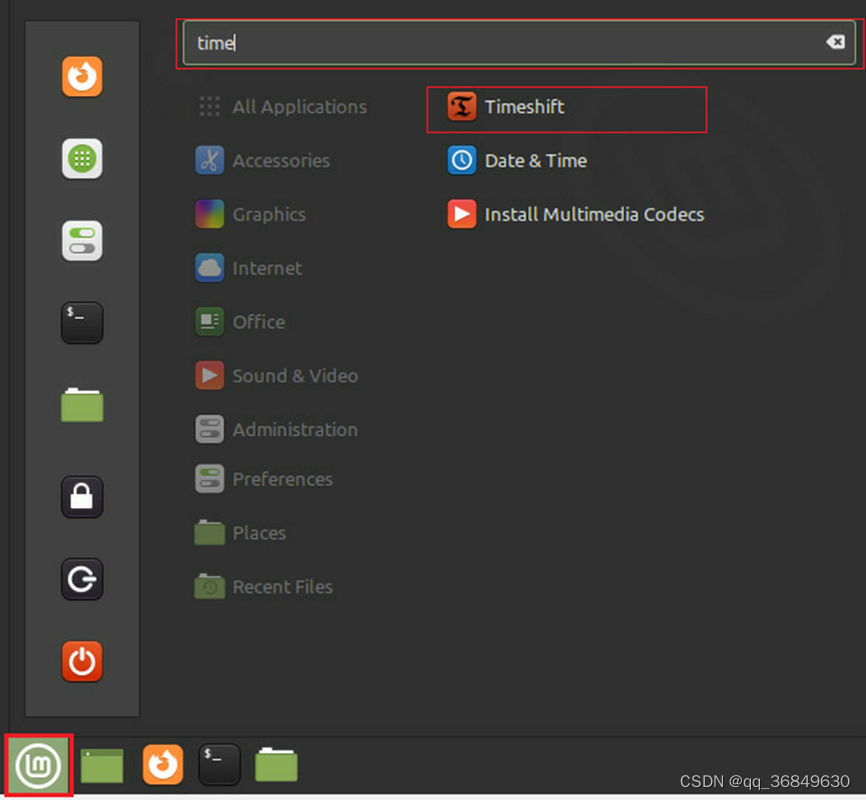Click inside the search box containing "time"
This screenshot has height=800, width=866.
click(519, 43)
